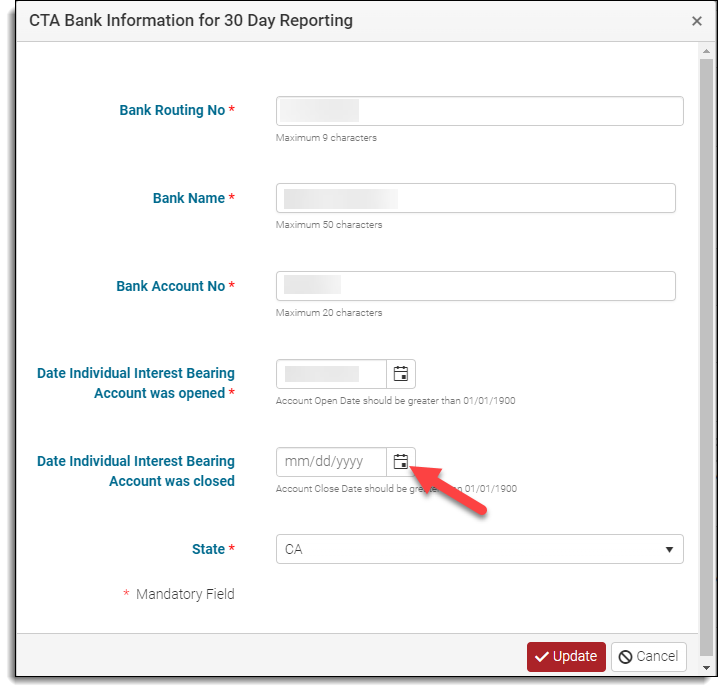
Task: Open calendar picker for account closed date
Action: 401,462
